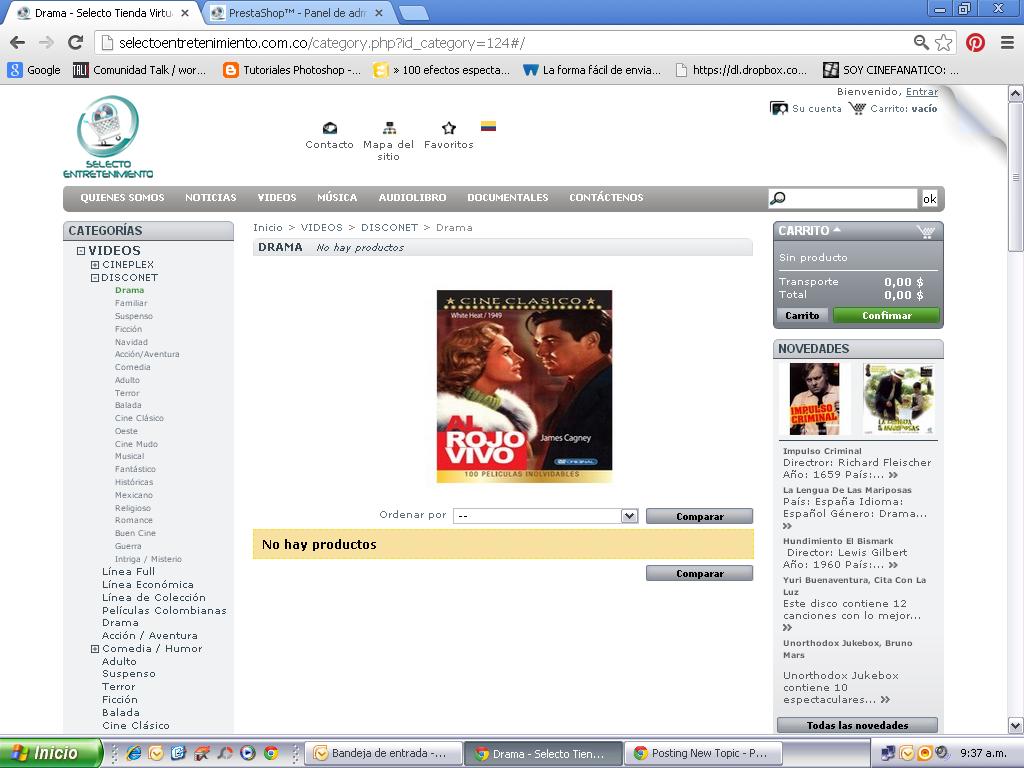Click the Carrito button in cart block
1024x768 pixels.
802,315
